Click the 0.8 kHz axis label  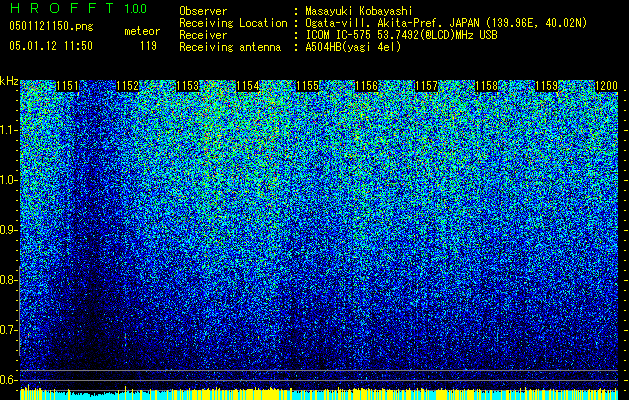click(x=9, y=280)
